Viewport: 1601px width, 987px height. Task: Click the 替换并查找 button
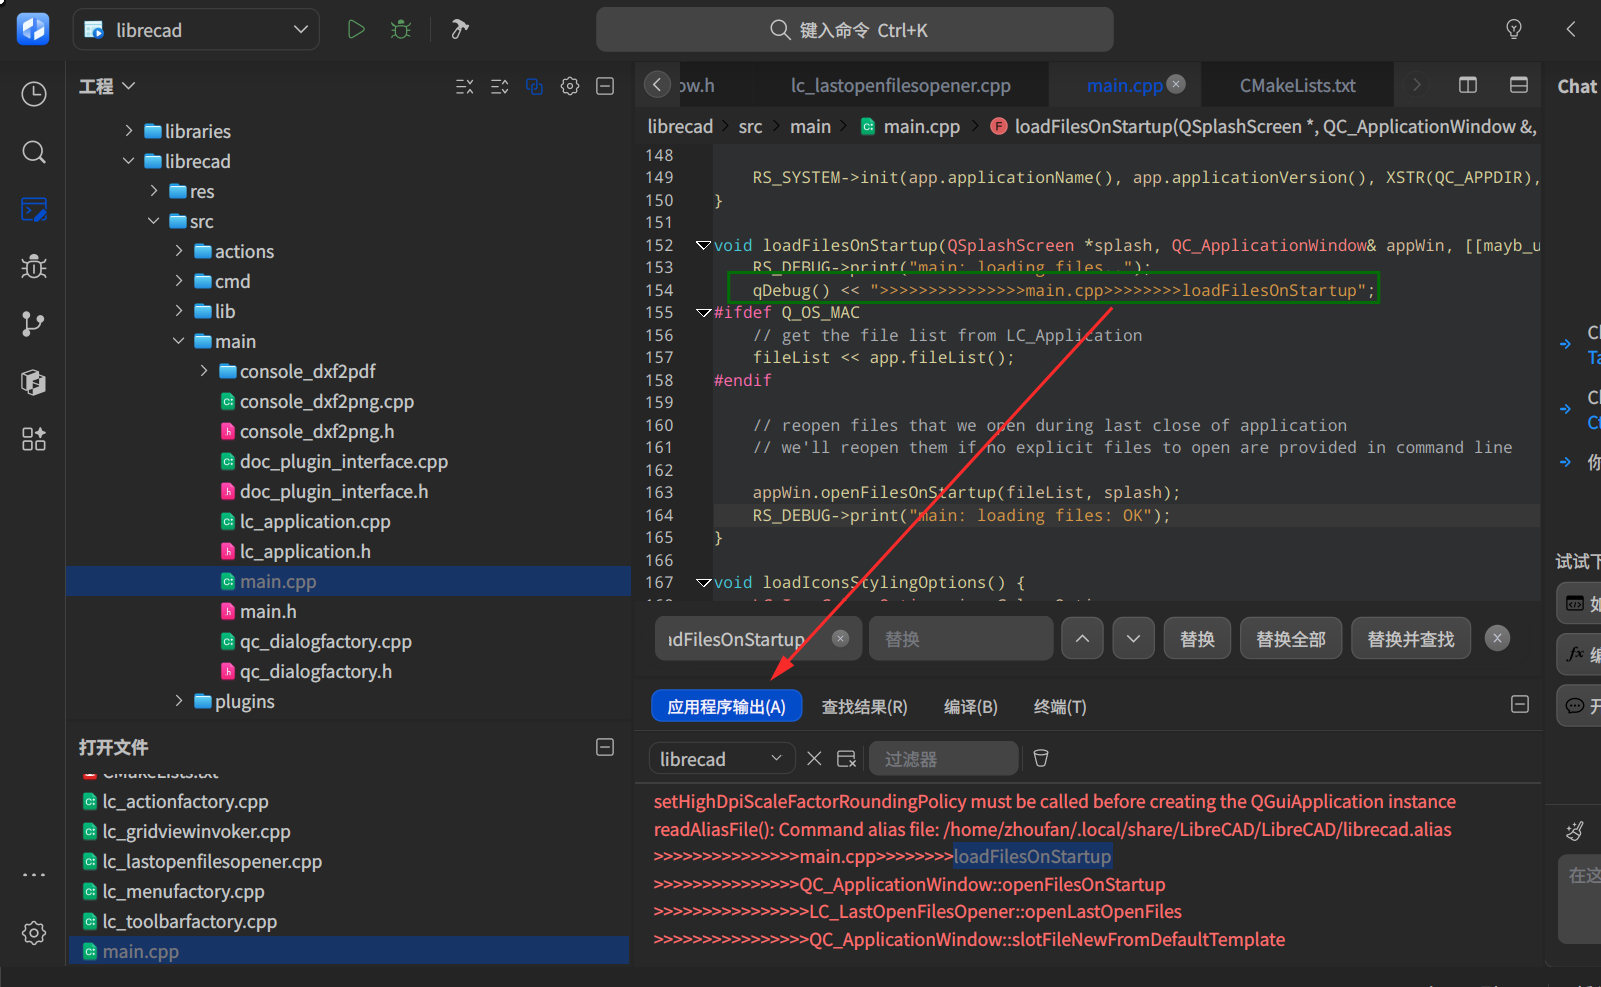point(1411,639)
